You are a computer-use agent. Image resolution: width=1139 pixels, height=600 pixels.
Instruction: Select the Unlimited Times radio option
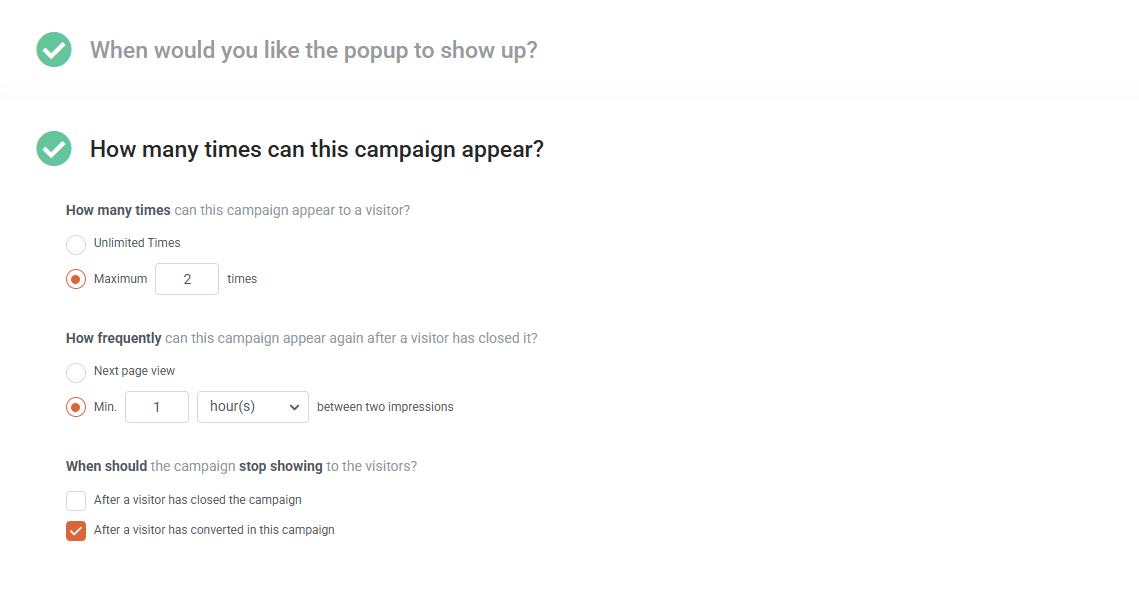coord(76,244)
